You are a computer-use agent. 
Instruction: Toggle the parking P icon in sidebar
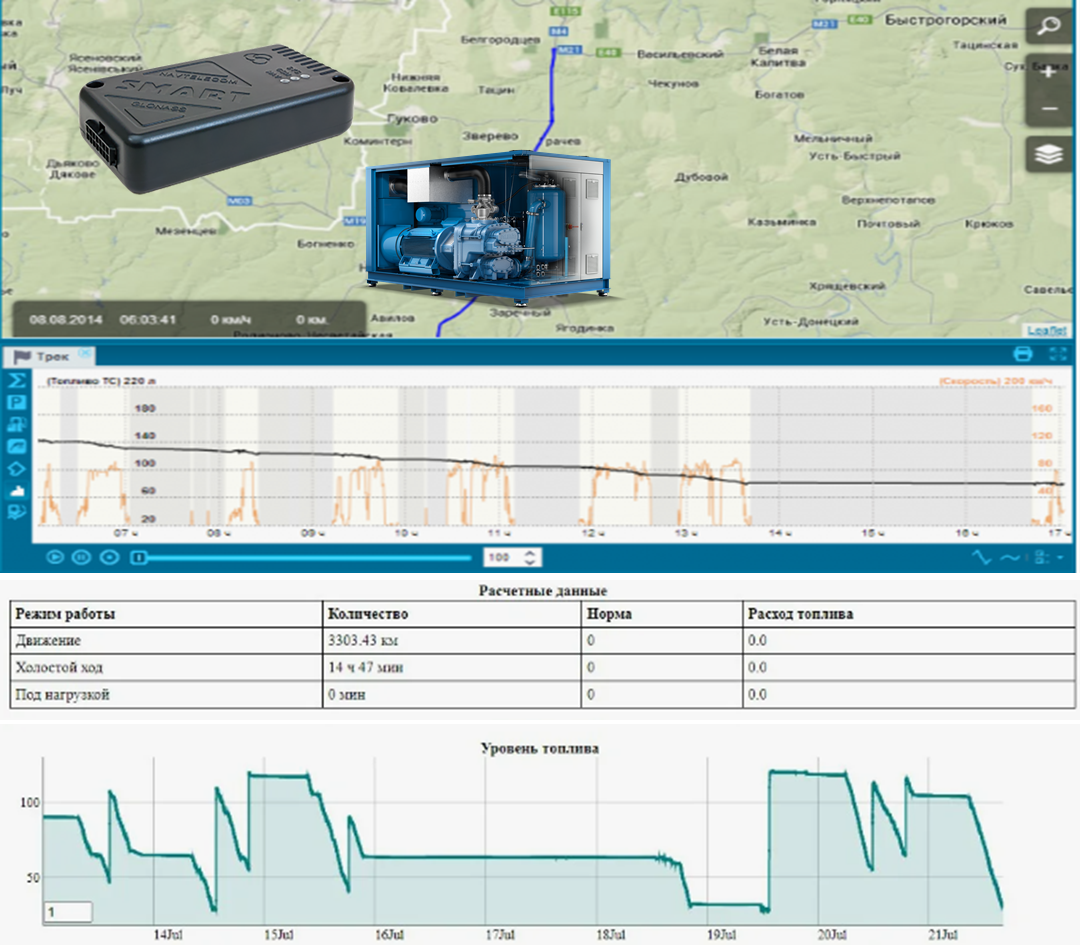(x=16, y=402)
